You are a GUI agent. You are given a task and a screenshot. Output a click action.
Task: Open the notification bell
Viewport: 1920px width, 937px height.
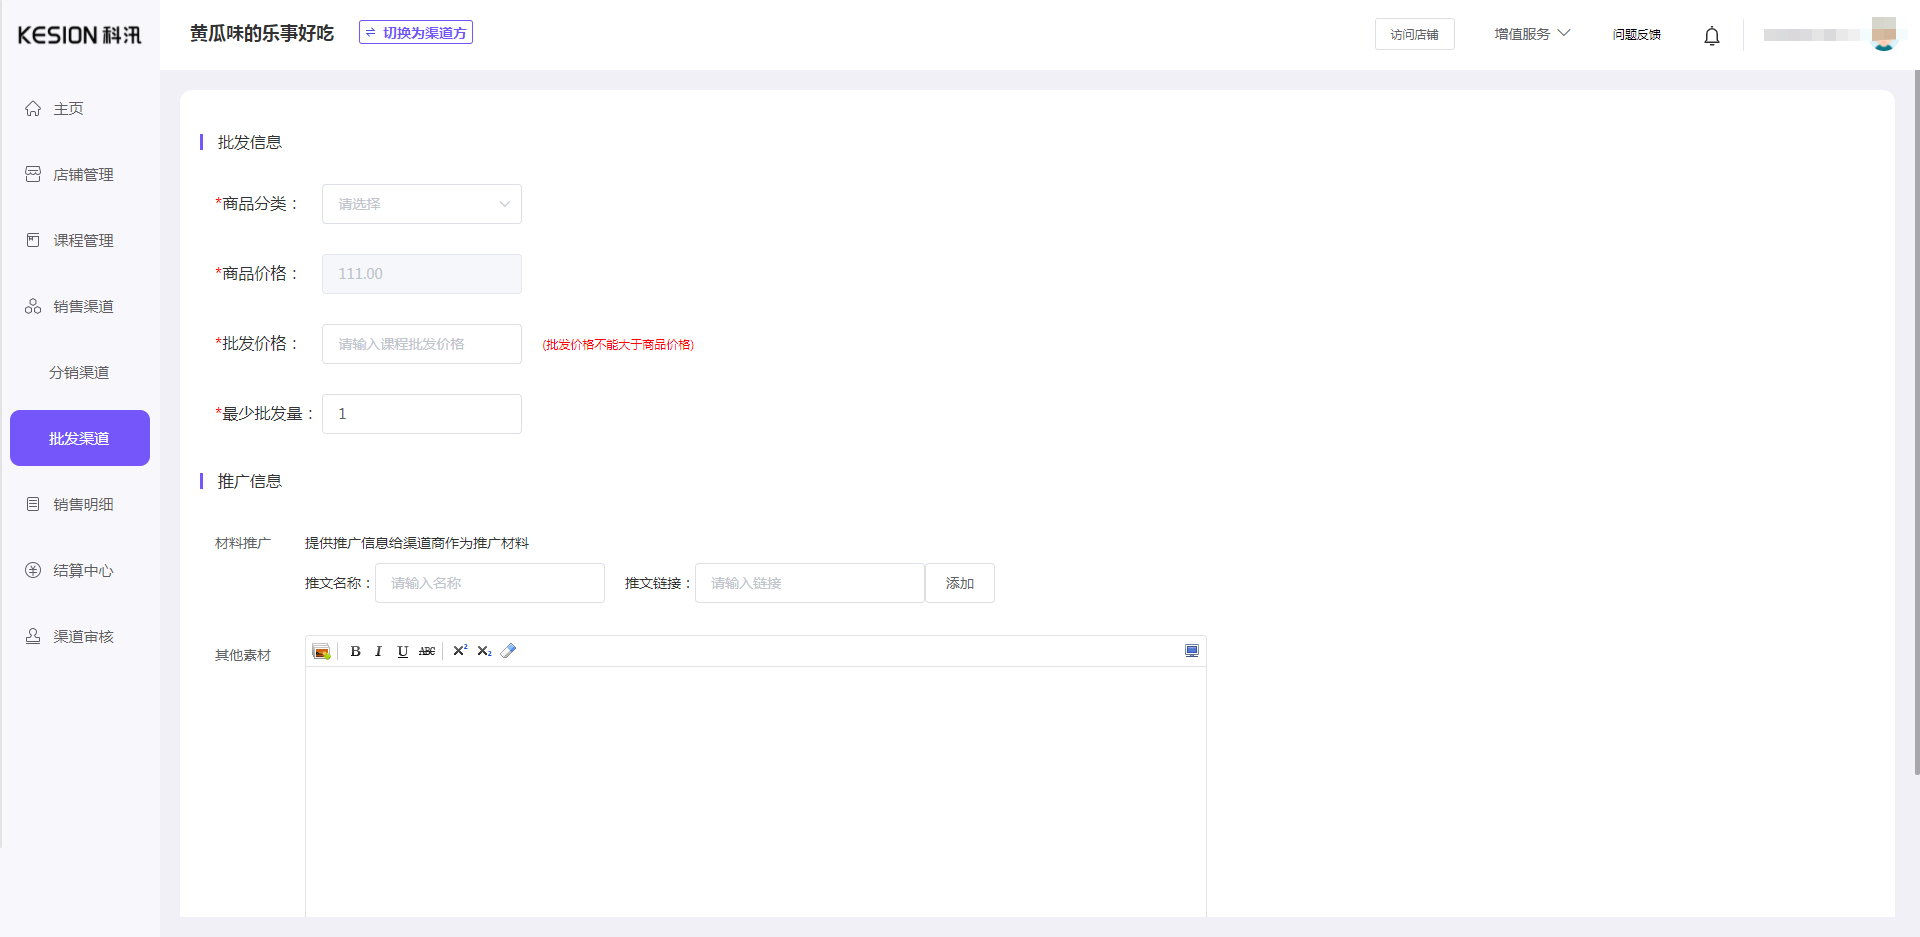1711,36
